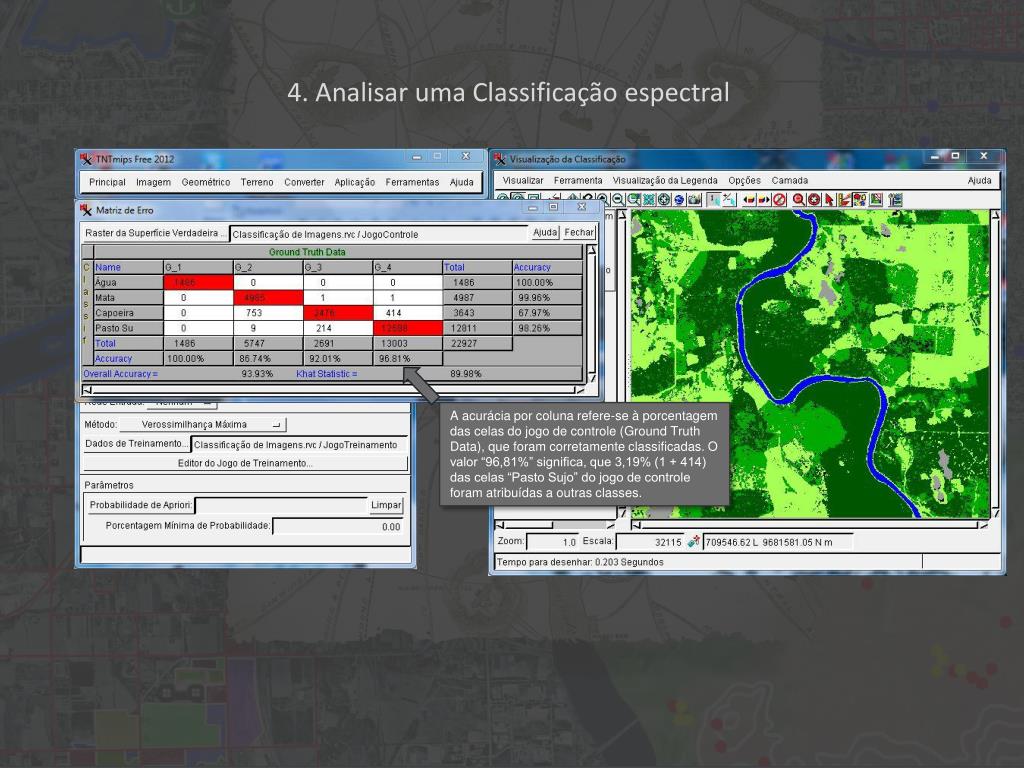Click the zoom out magnifier icon

618,200
